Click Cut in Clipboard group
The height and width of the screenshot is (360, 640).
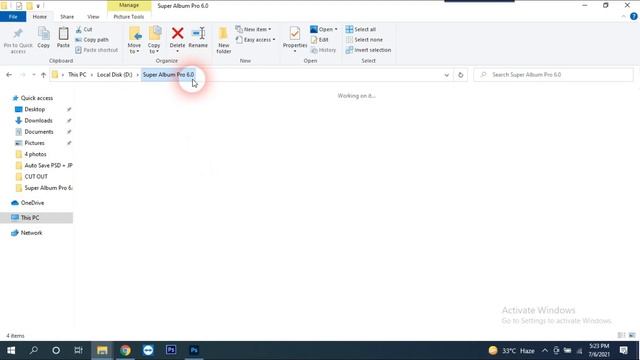(x=84, y=29)
